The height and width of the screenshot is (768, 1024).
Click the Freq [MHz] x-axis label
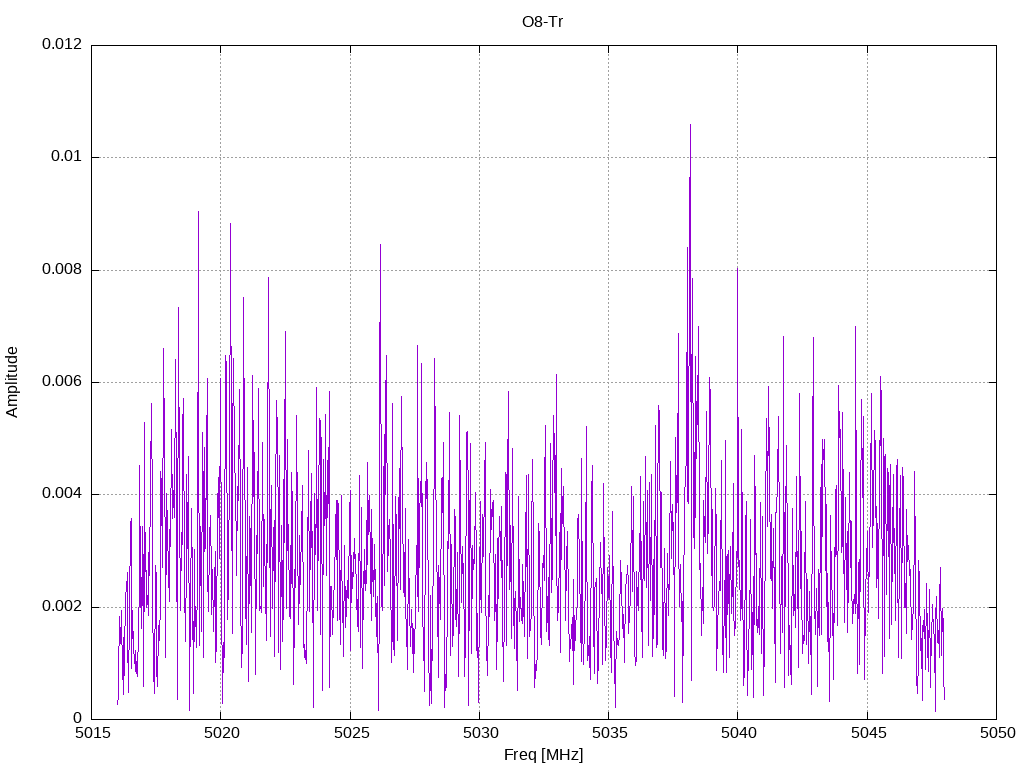(543, 755)
